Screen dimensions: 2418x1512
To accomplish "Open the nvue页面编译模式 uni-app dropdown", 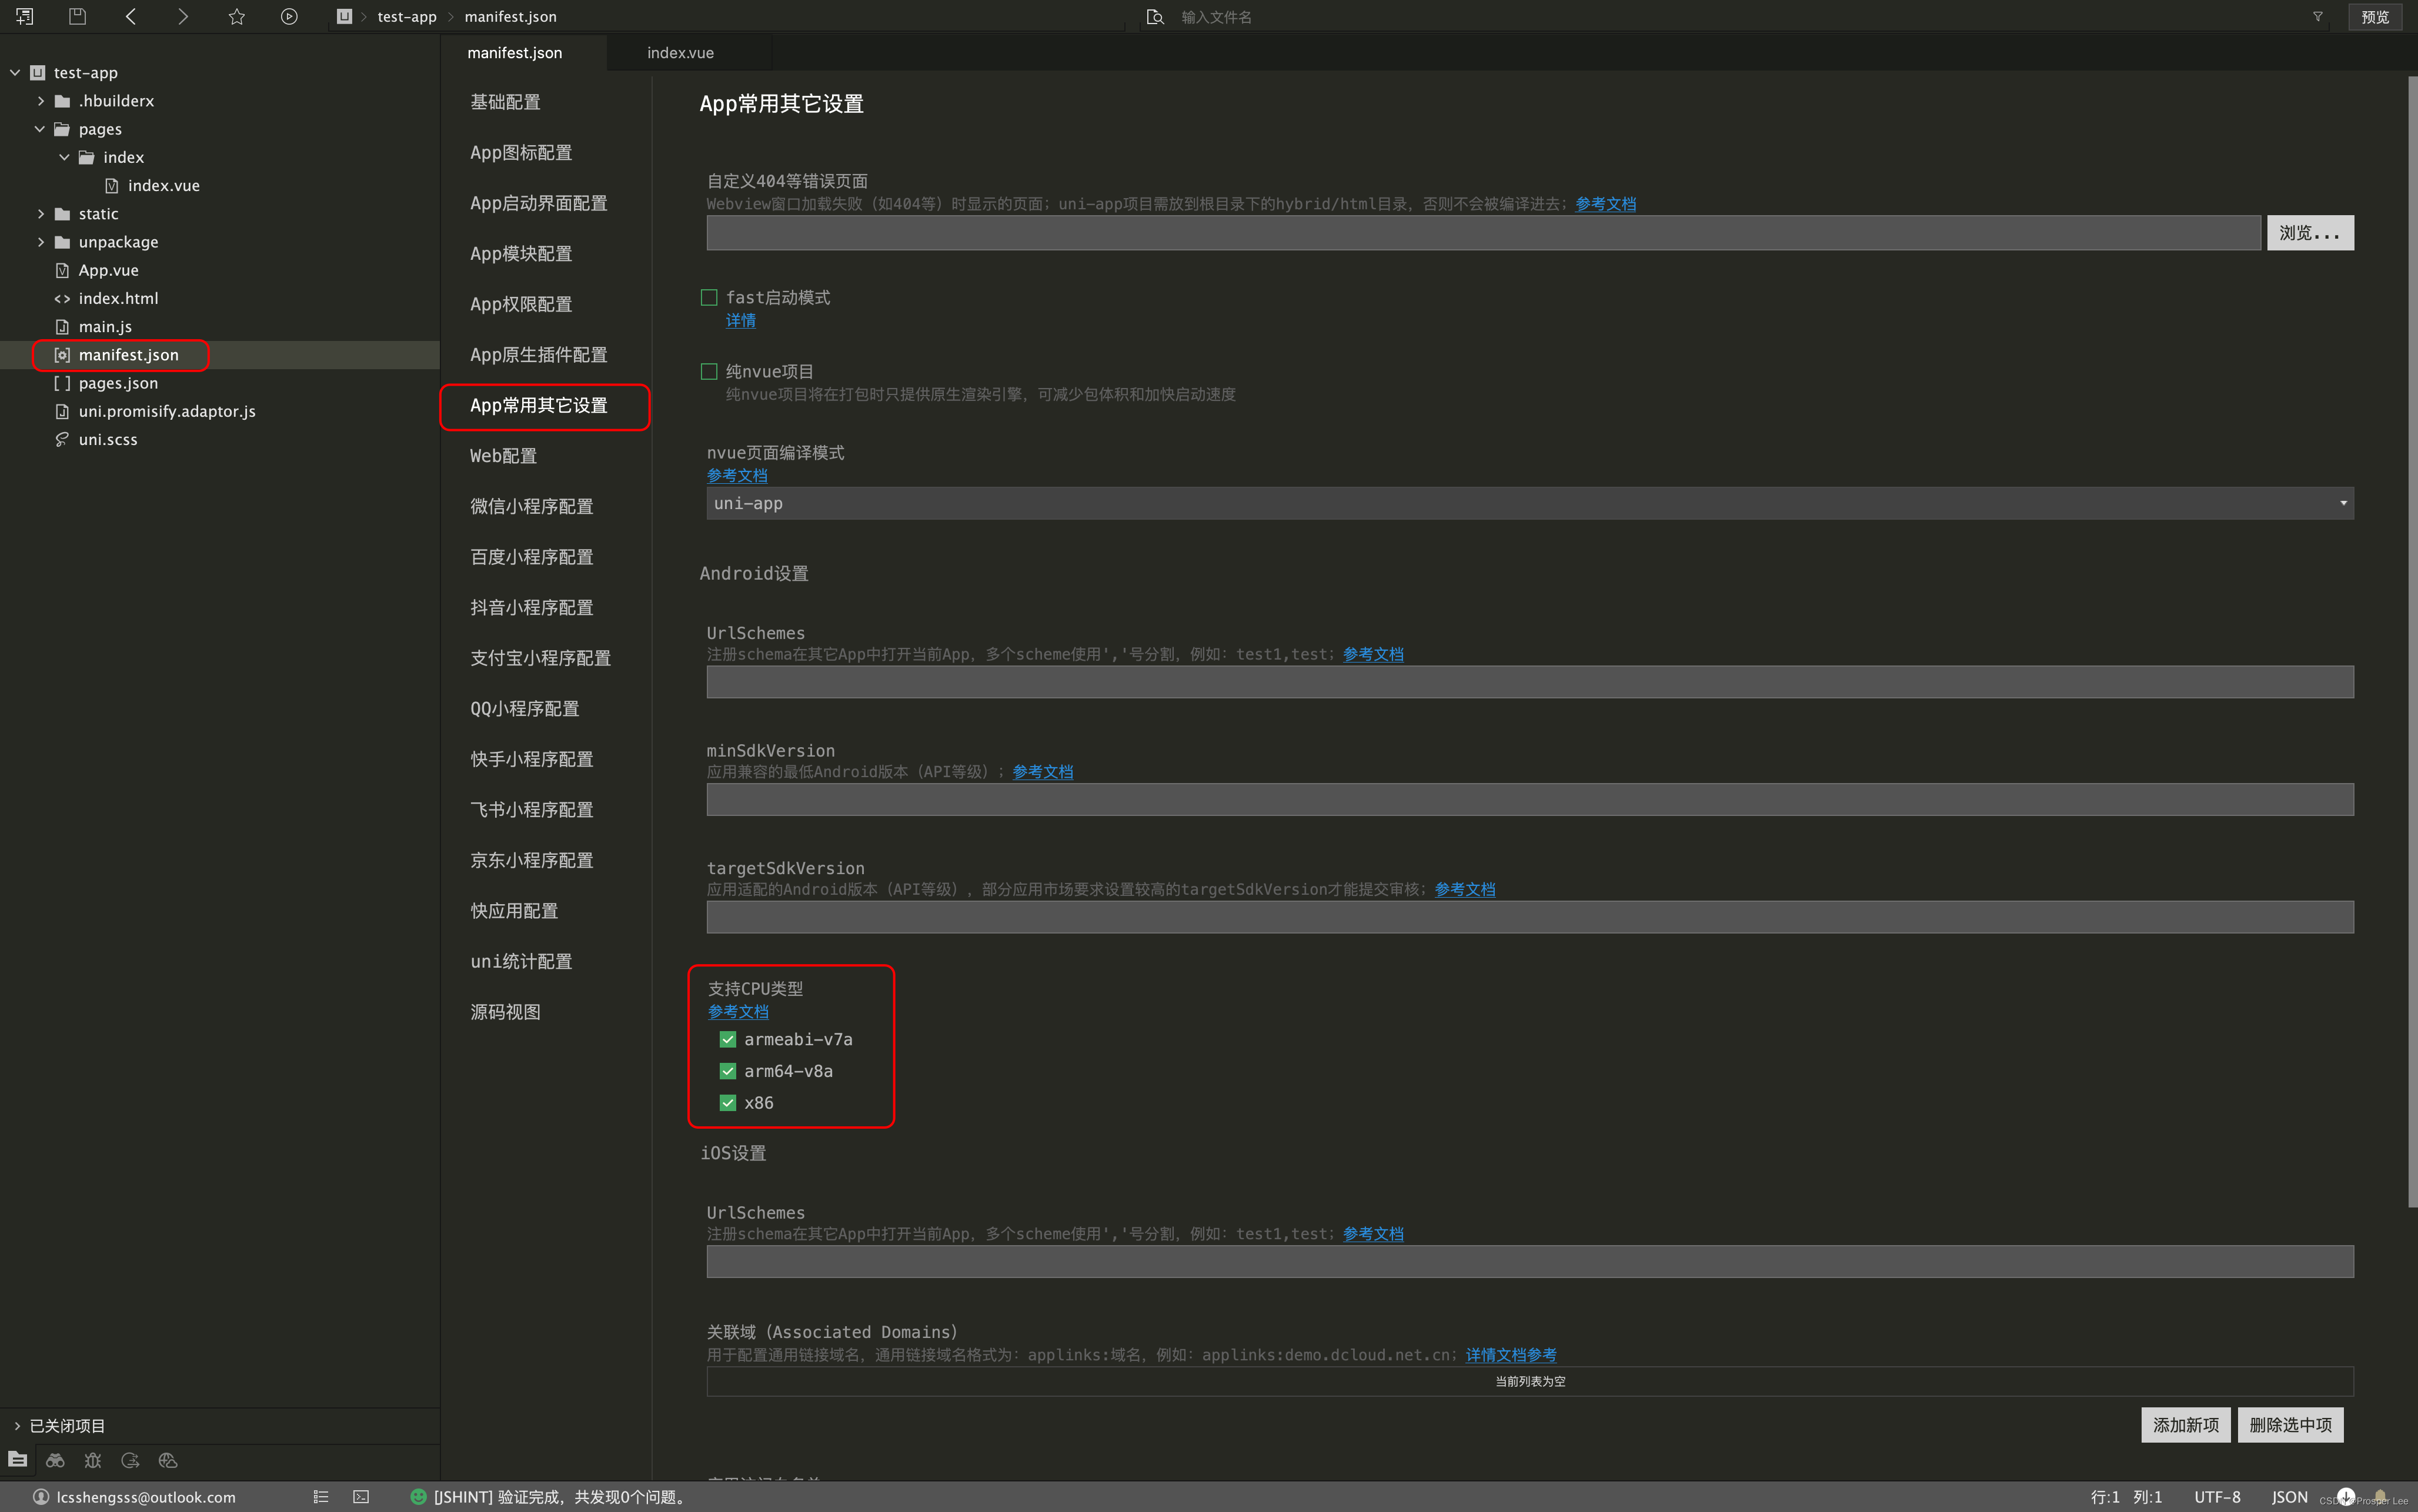I will click(x=1530, y=503).
